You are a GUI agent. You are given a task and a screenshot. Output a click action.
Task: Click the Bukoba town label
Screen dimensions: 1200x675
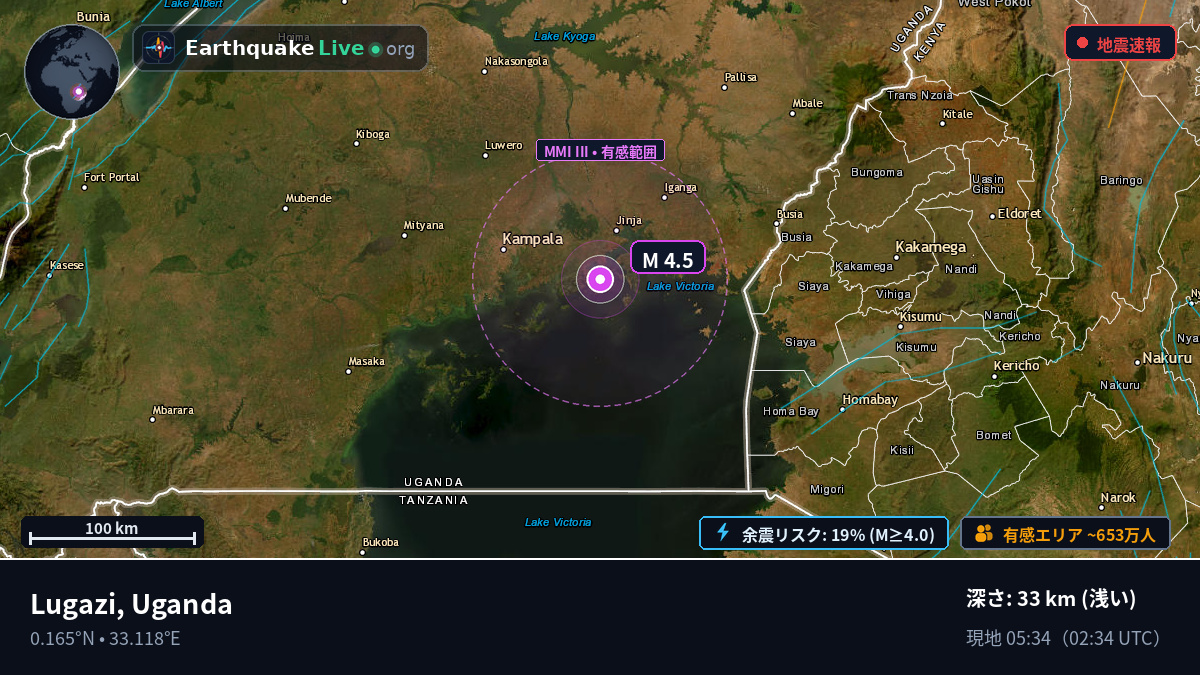pyautogui.click(x=381, y=542)
